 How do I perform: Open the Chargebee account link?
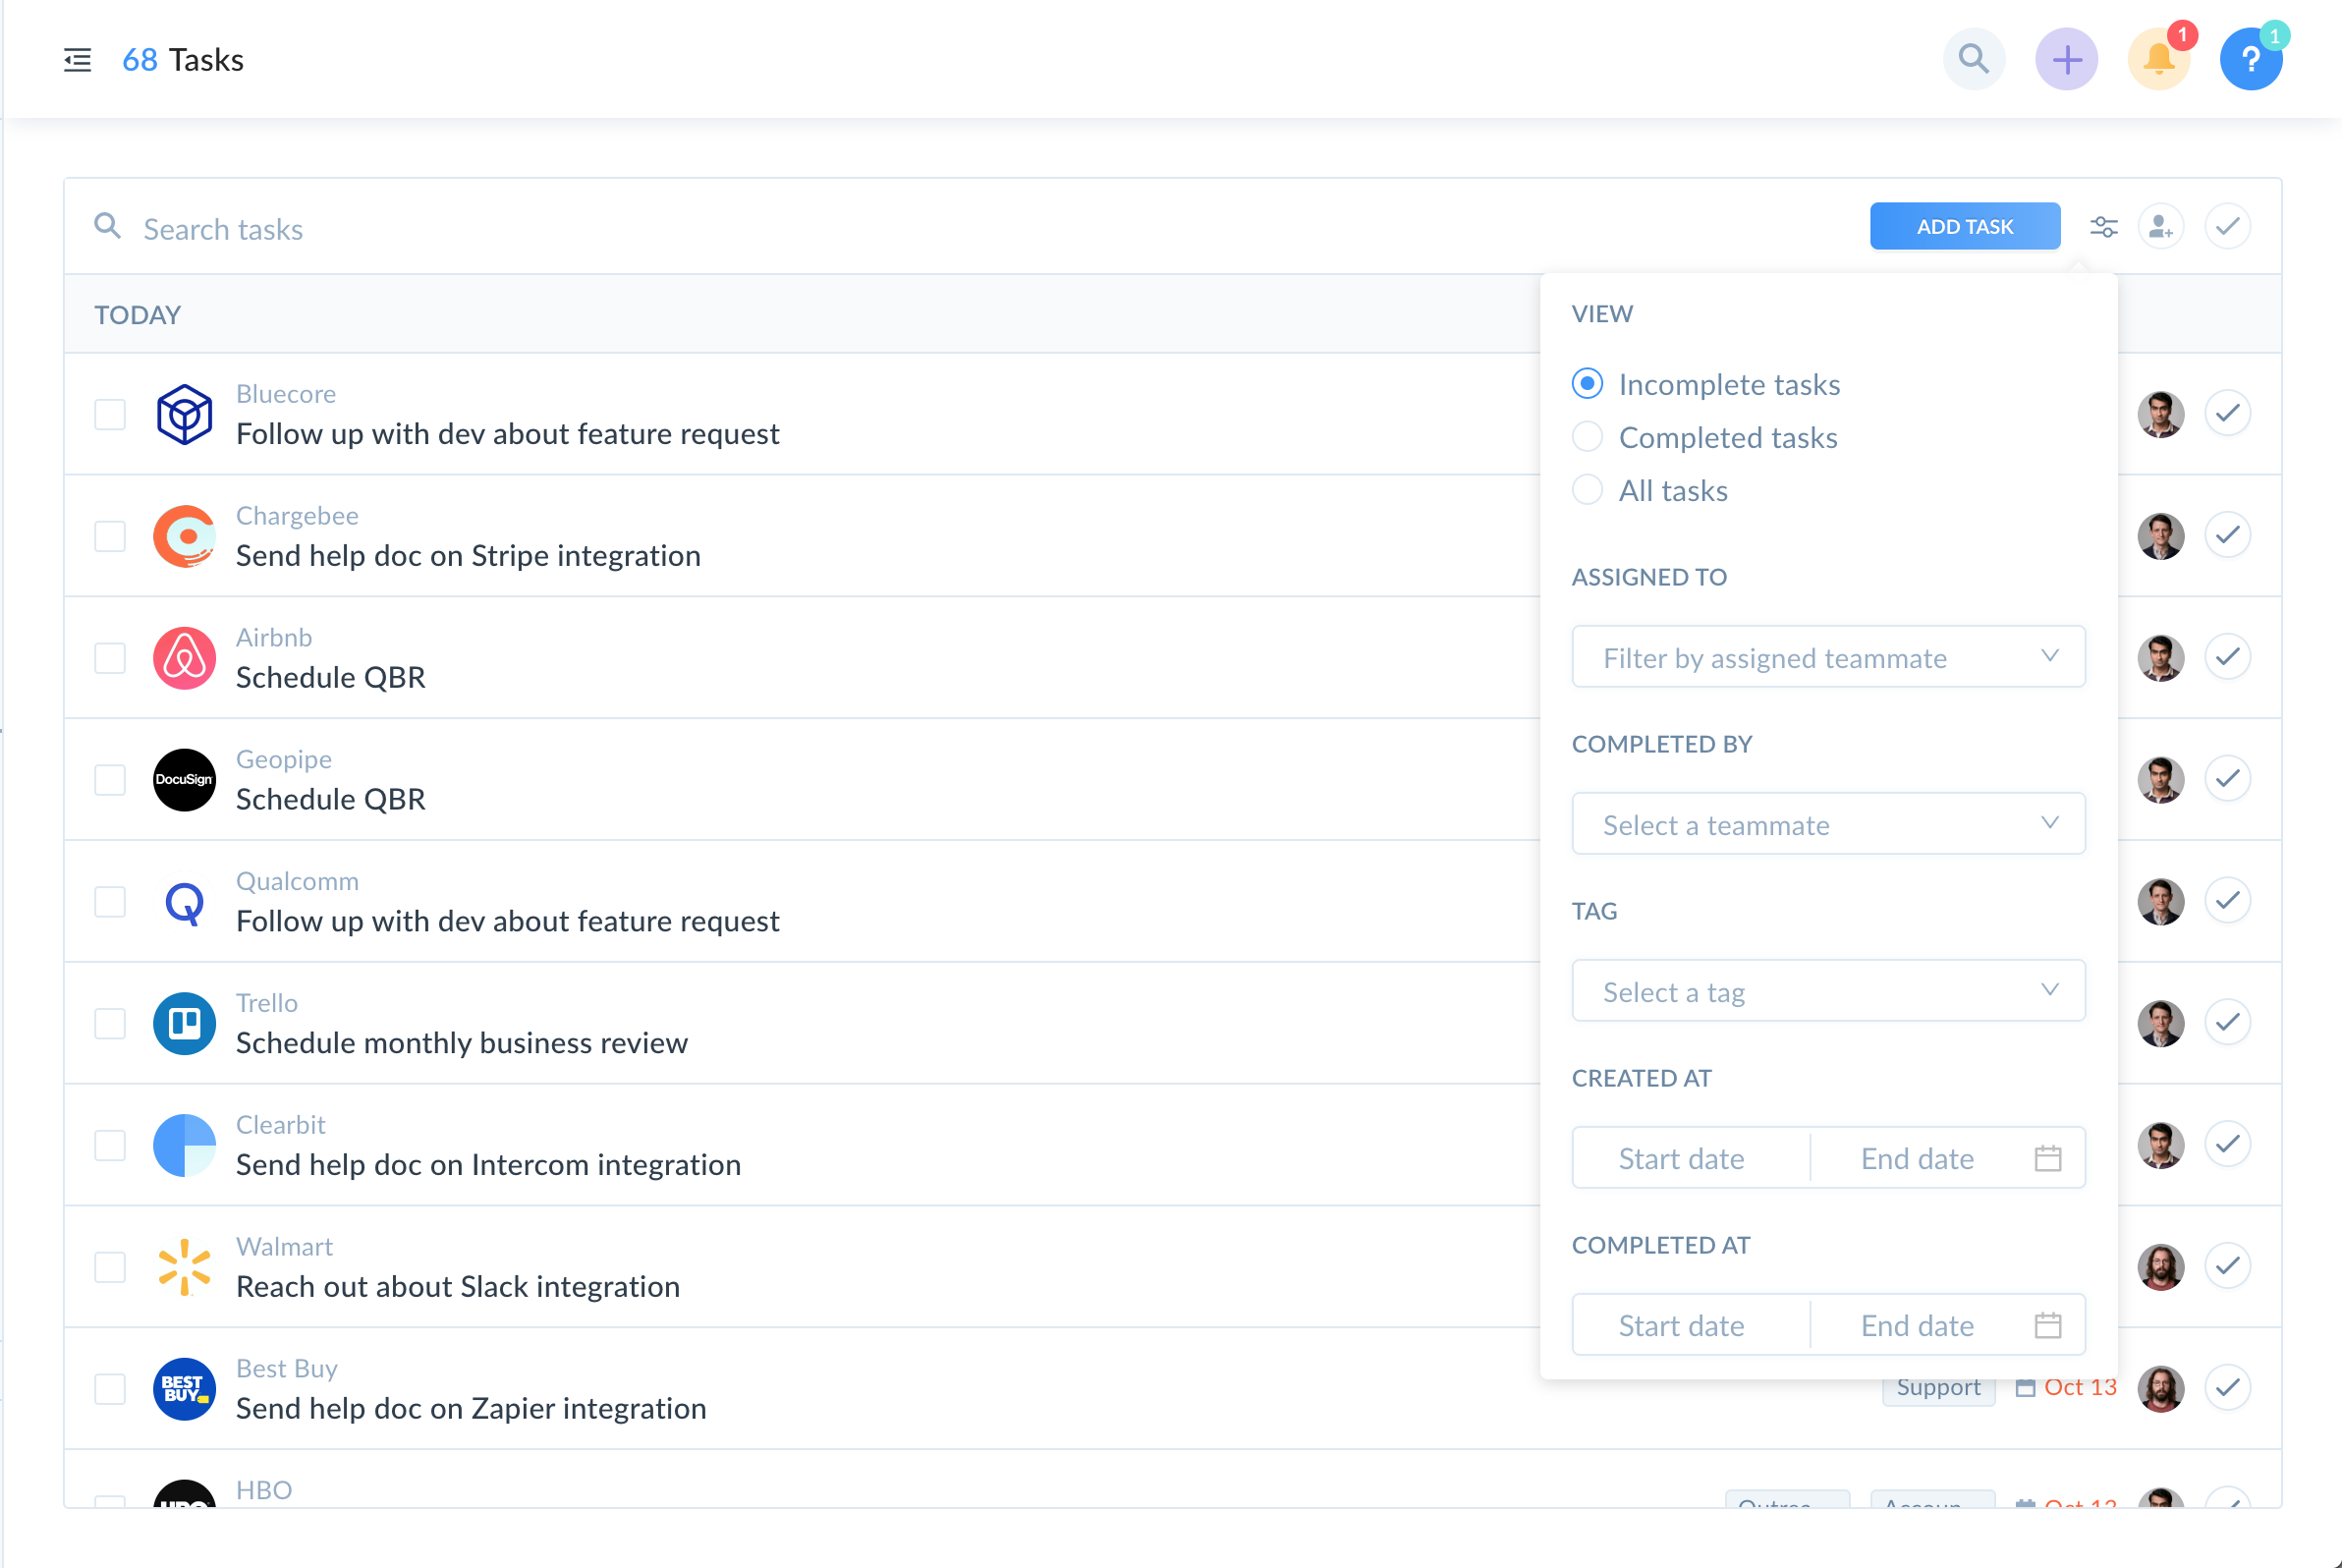(x=297, y=515)
